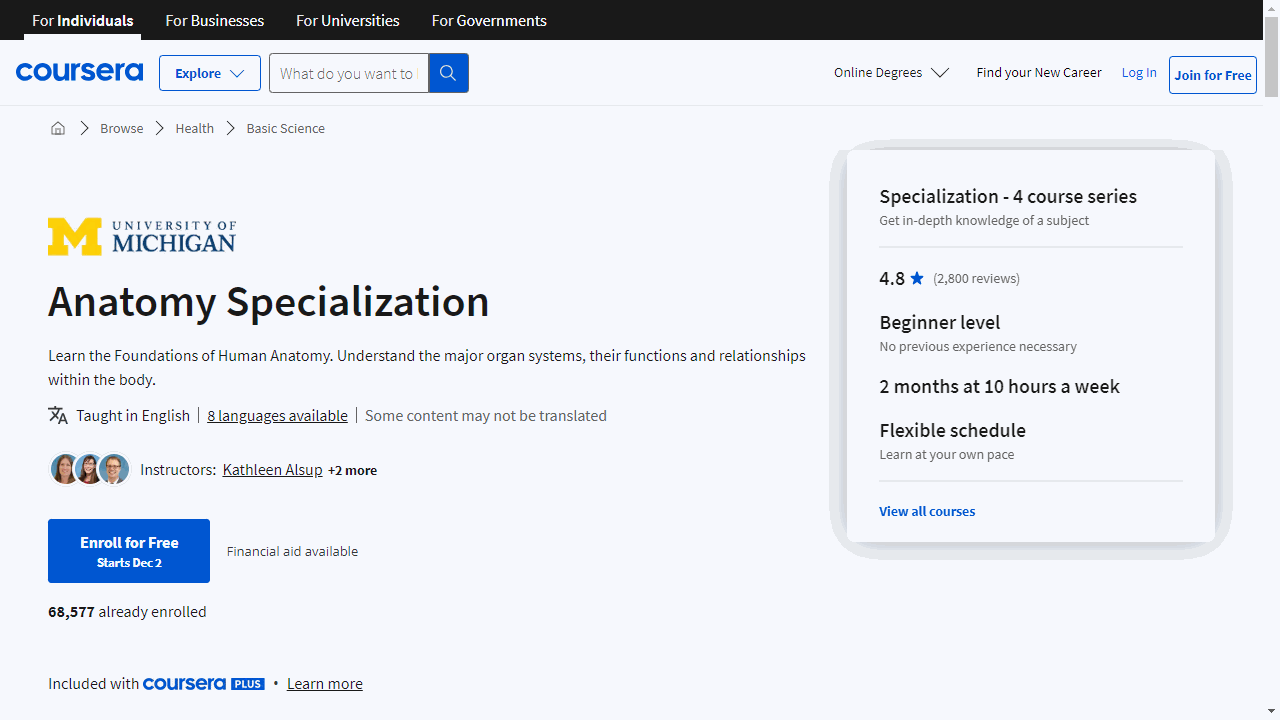This screenshot has width=1280, height=720.
Task: Click View all courses link
Action: pyautogui.click(x=927, y=511)
